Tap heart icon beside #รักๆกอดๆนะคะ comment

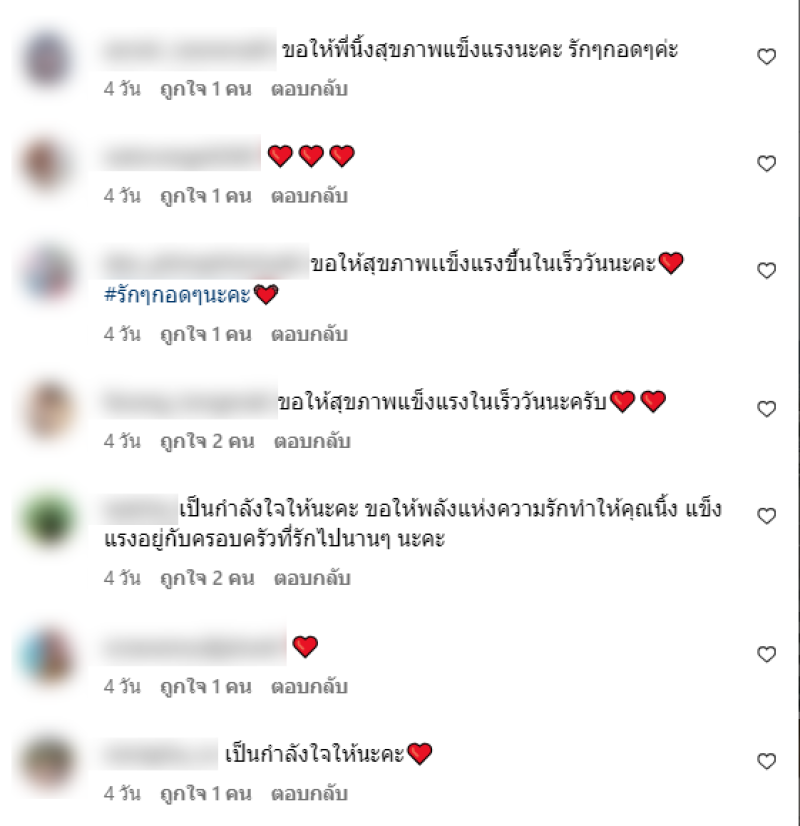[766, 270]
